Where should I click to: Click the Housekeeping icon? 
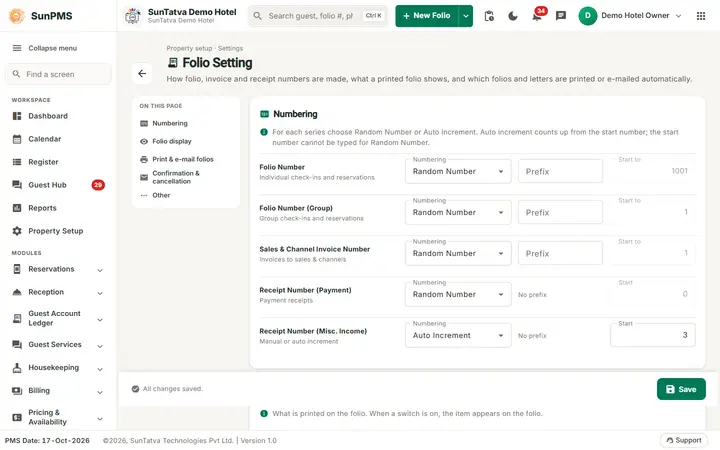pyautogui.click(x=17, y=367)
